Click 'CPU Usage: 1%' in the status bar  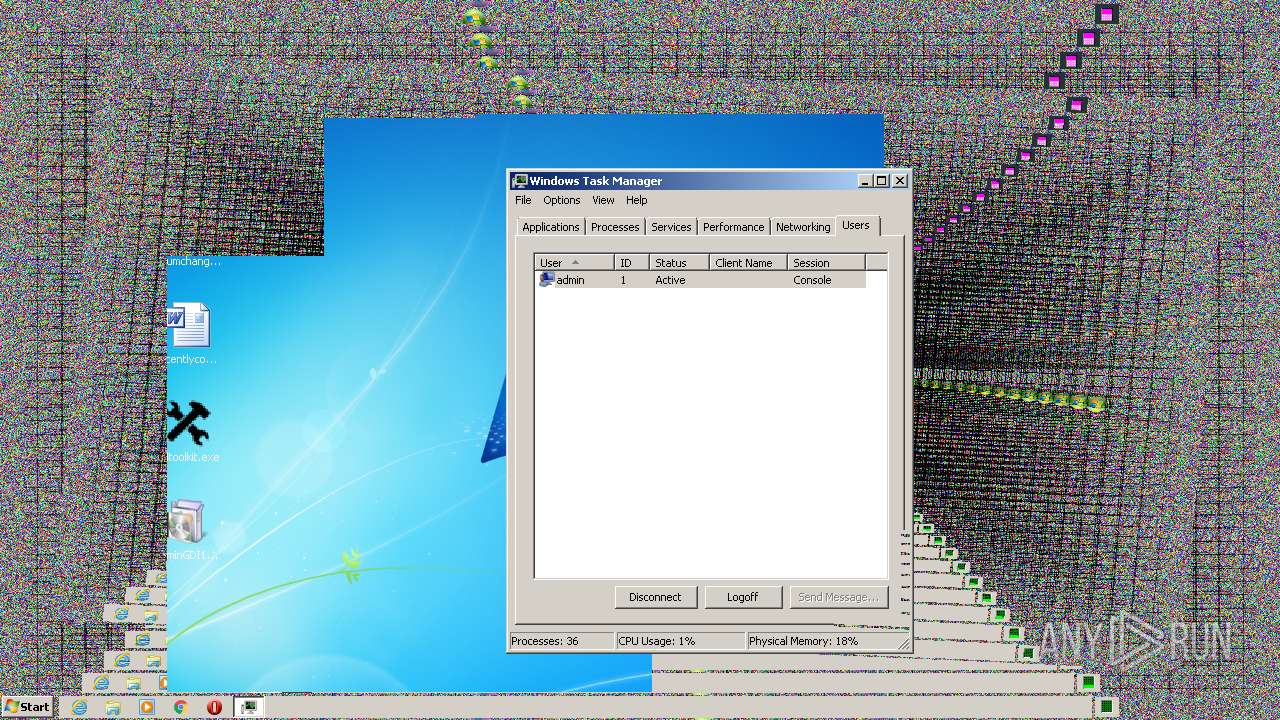[657, 641]
